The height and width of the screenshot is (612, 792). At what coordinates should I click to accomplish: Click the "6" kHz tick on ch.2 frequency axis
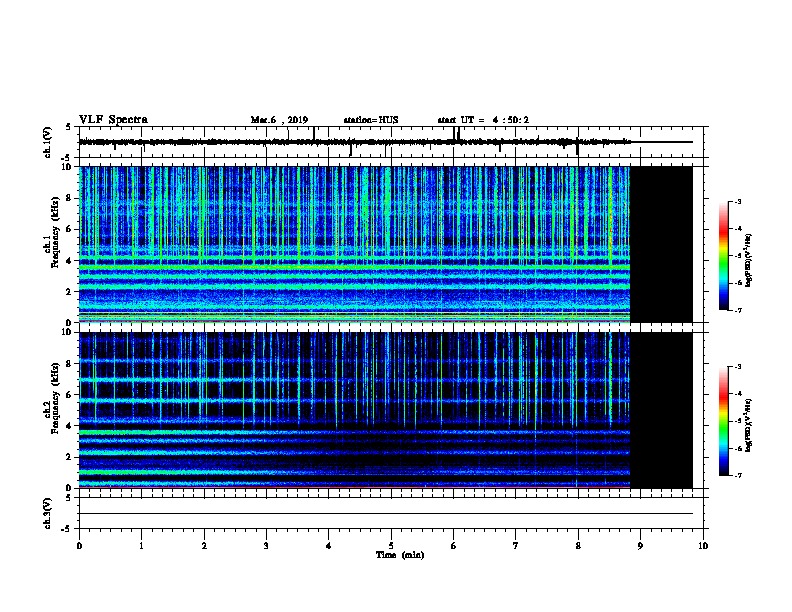[x=69, y=395]
